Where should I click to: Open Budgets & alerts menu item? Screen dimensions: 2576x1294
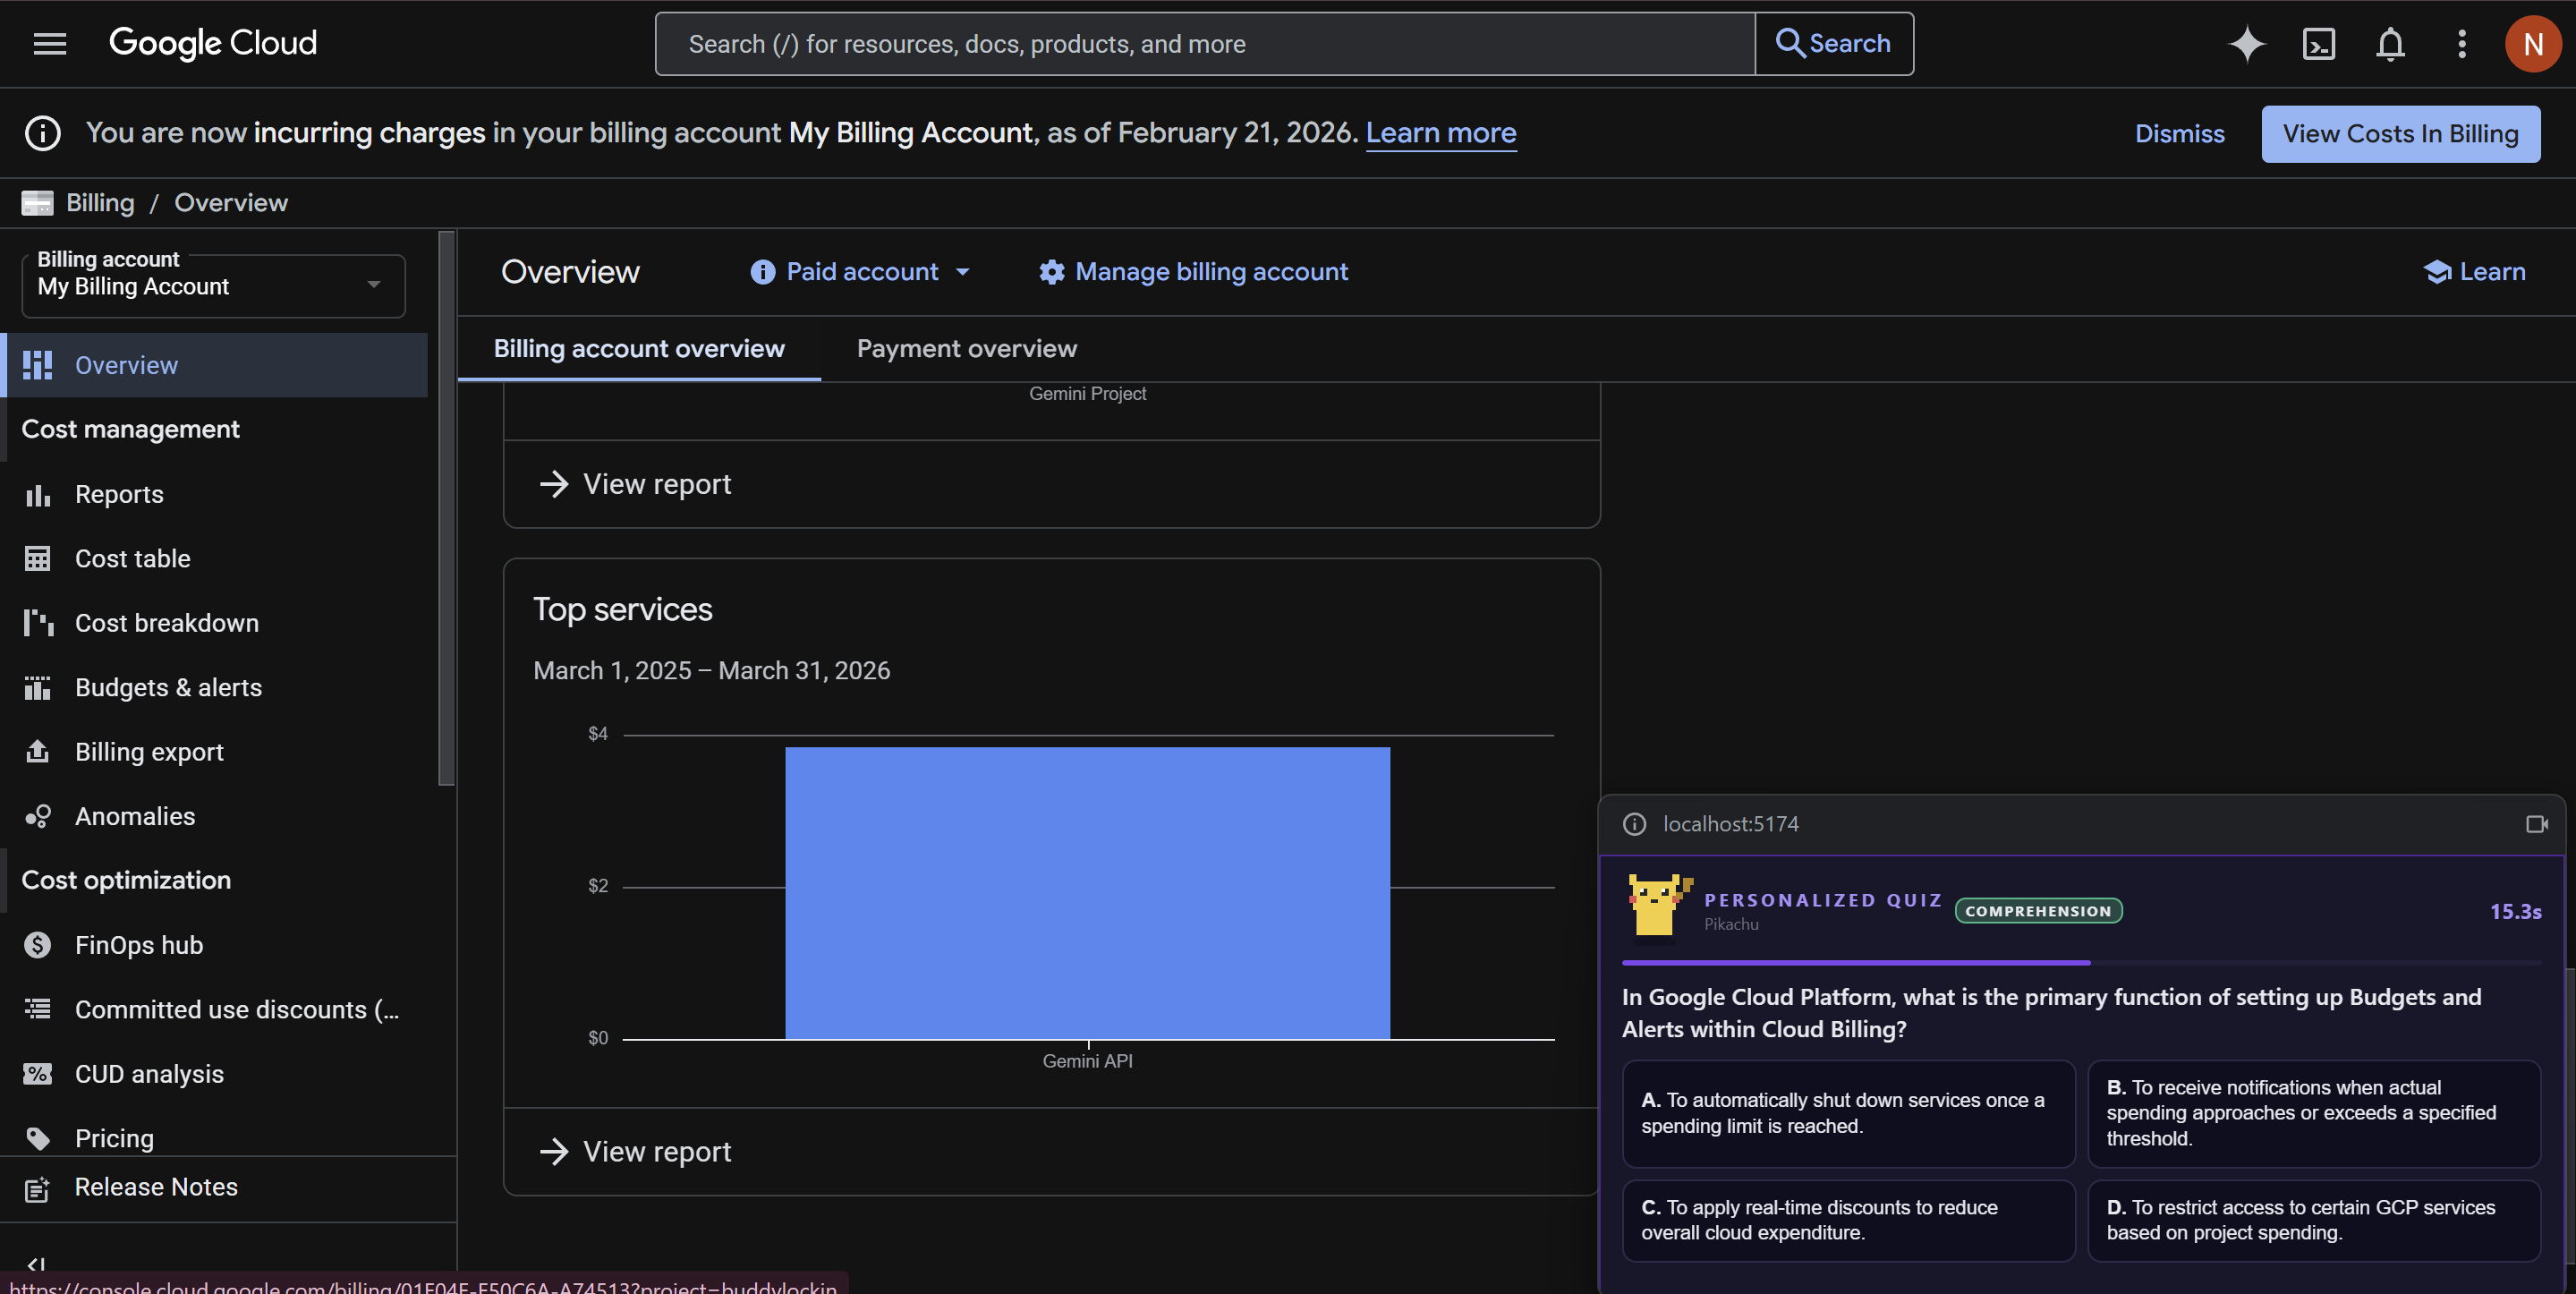(x=168, y=687)
